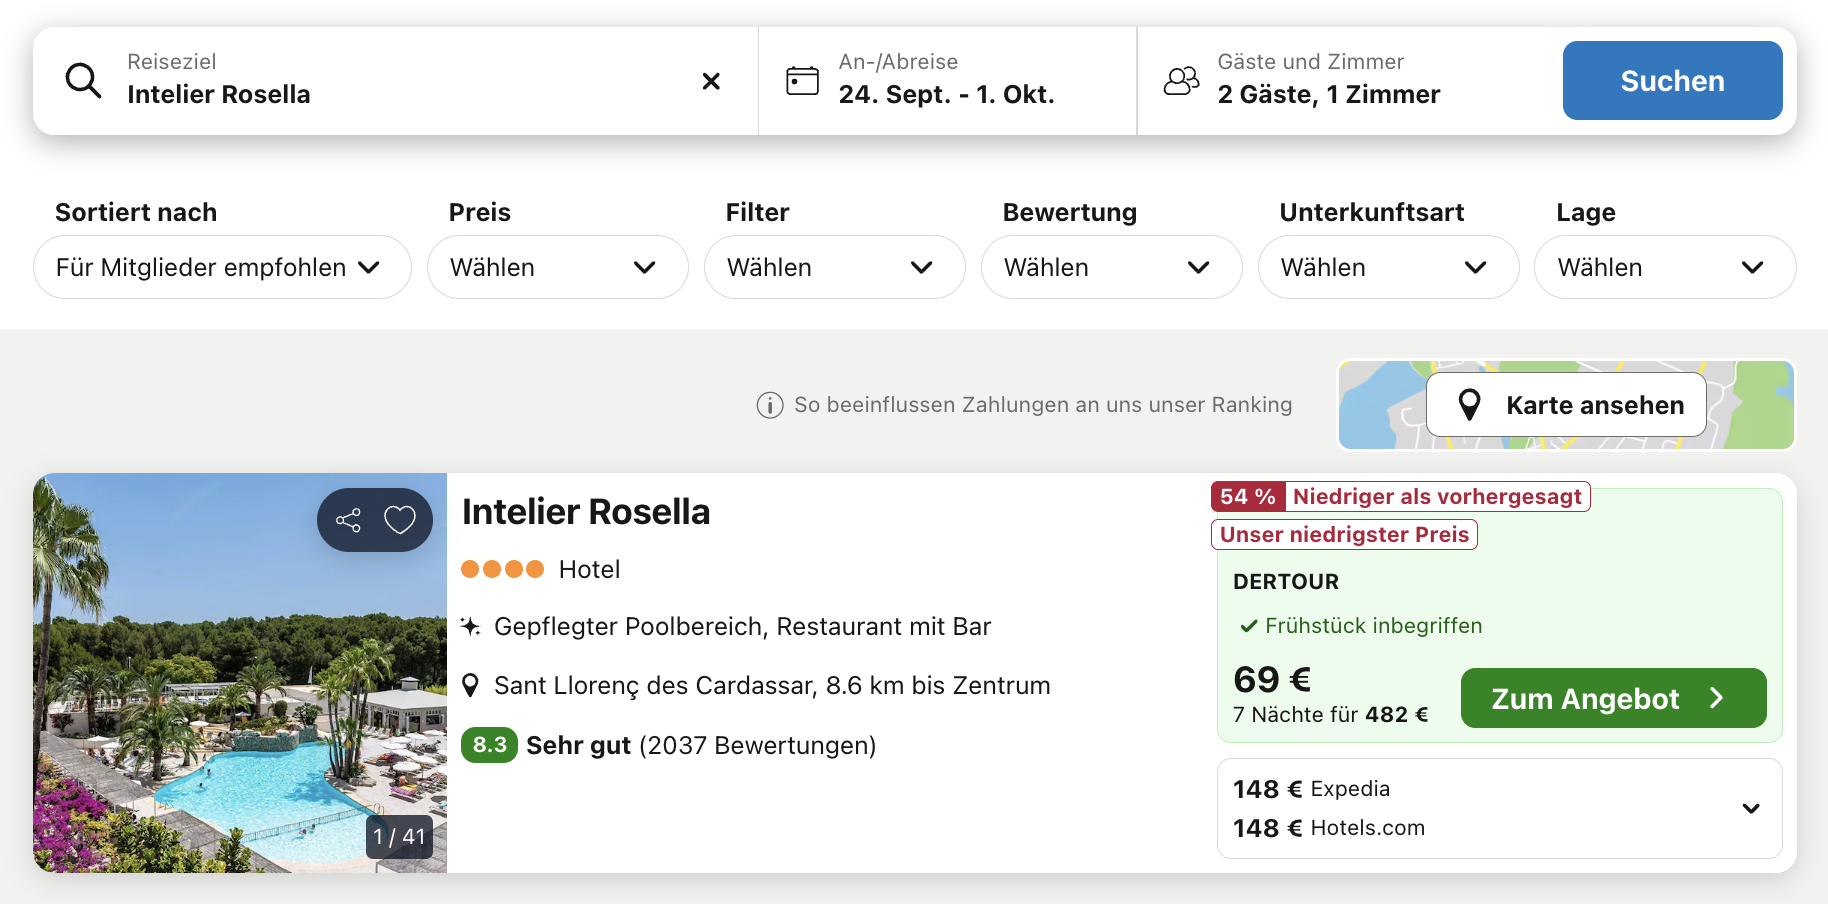Open the Sortiert nach dropdown
The width and height of the screenshot is (1828, 904).
click(x=222, y=267)
